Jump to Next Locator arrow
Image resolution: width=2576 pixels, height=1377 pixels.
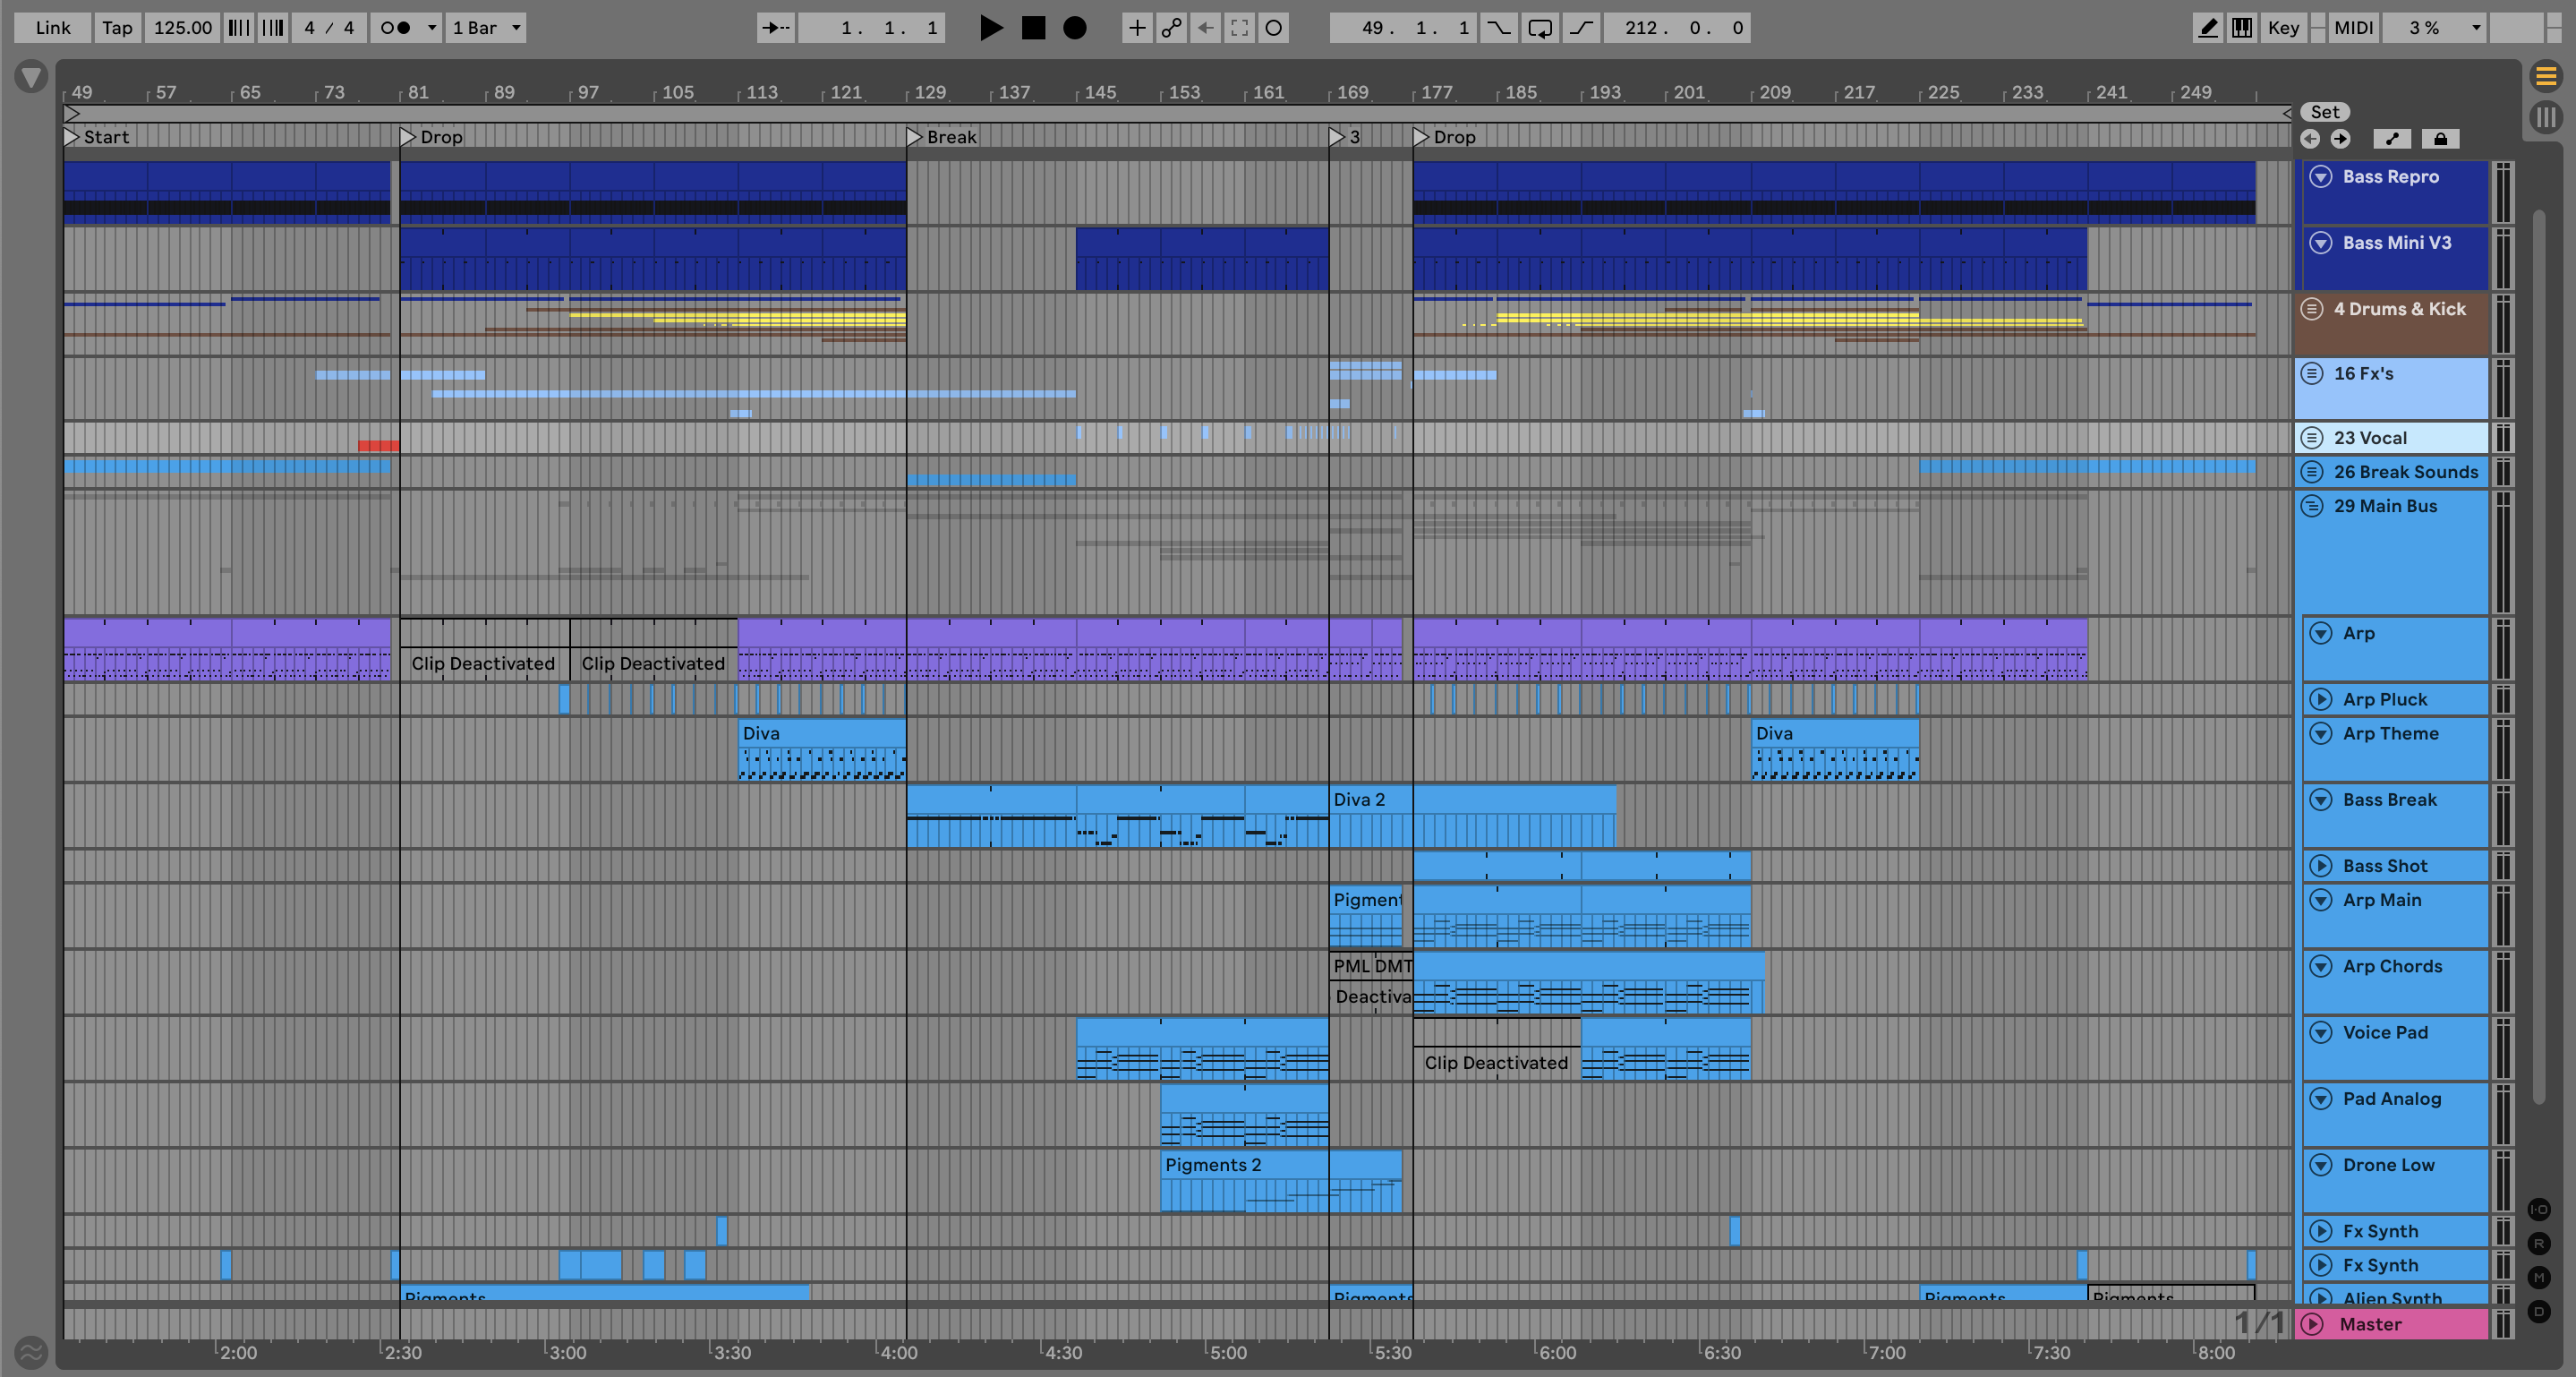[x=2340, y=139]
